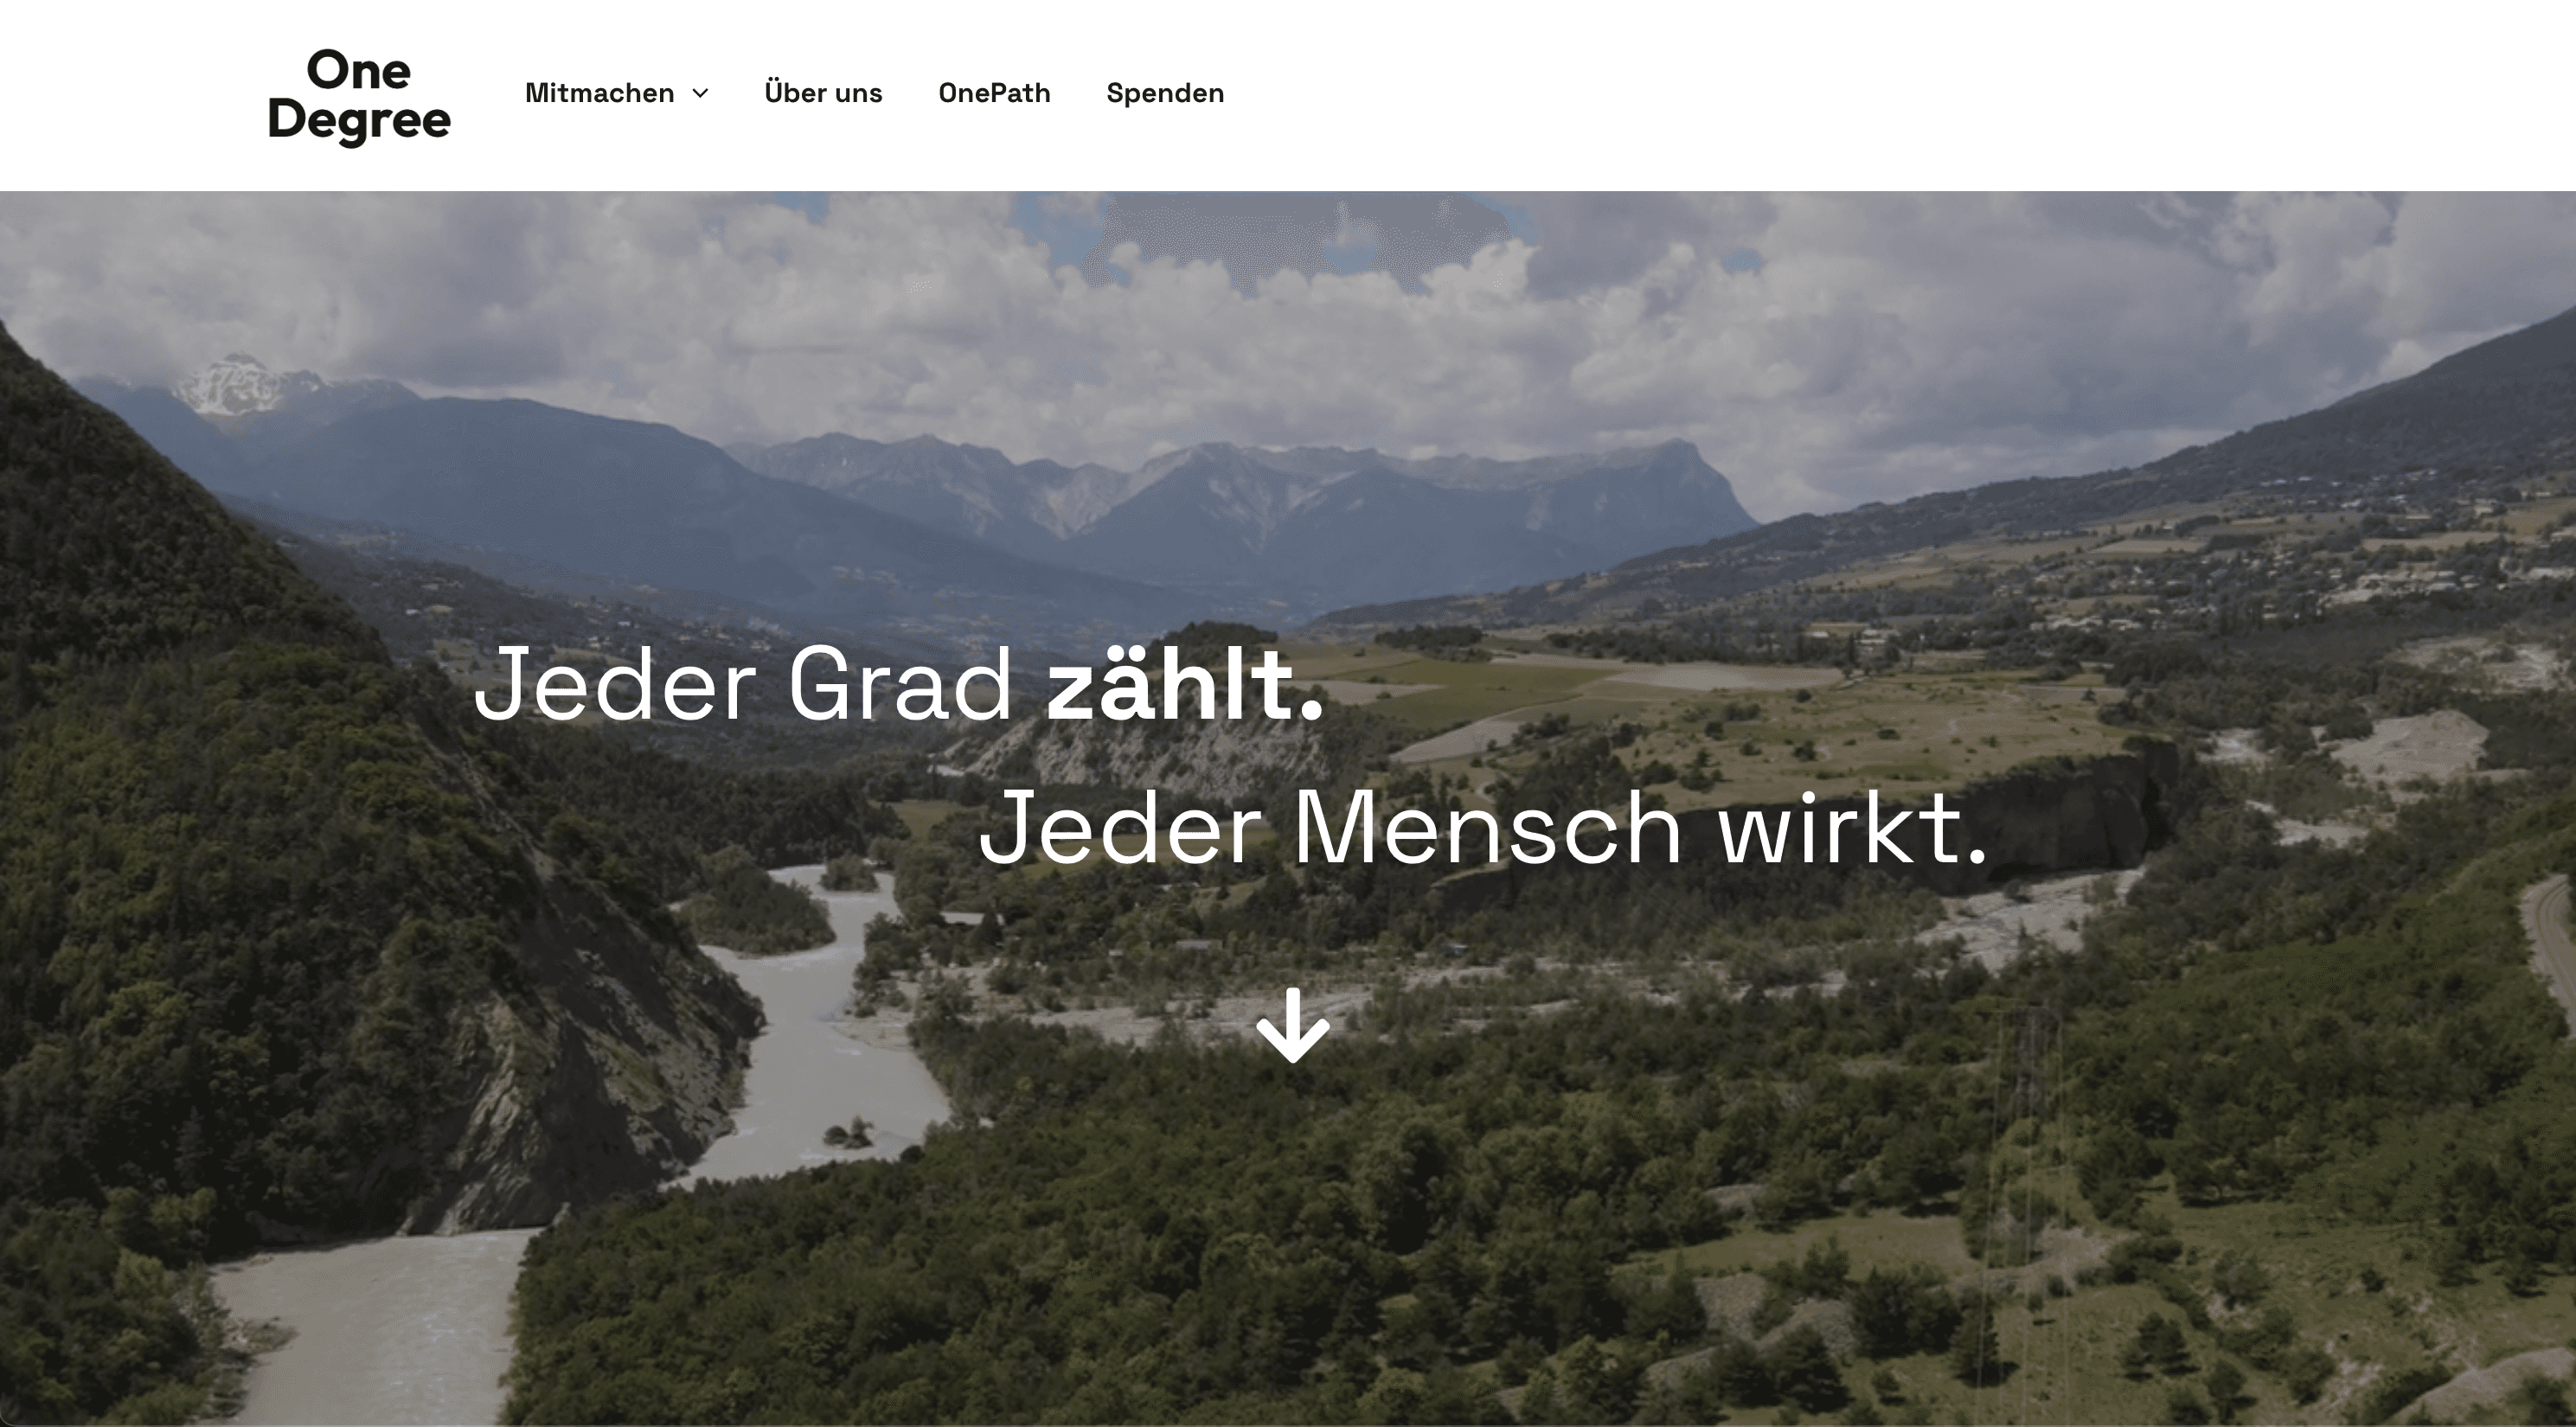
Task: Click the One Degree logo
Action: point(359,96)
